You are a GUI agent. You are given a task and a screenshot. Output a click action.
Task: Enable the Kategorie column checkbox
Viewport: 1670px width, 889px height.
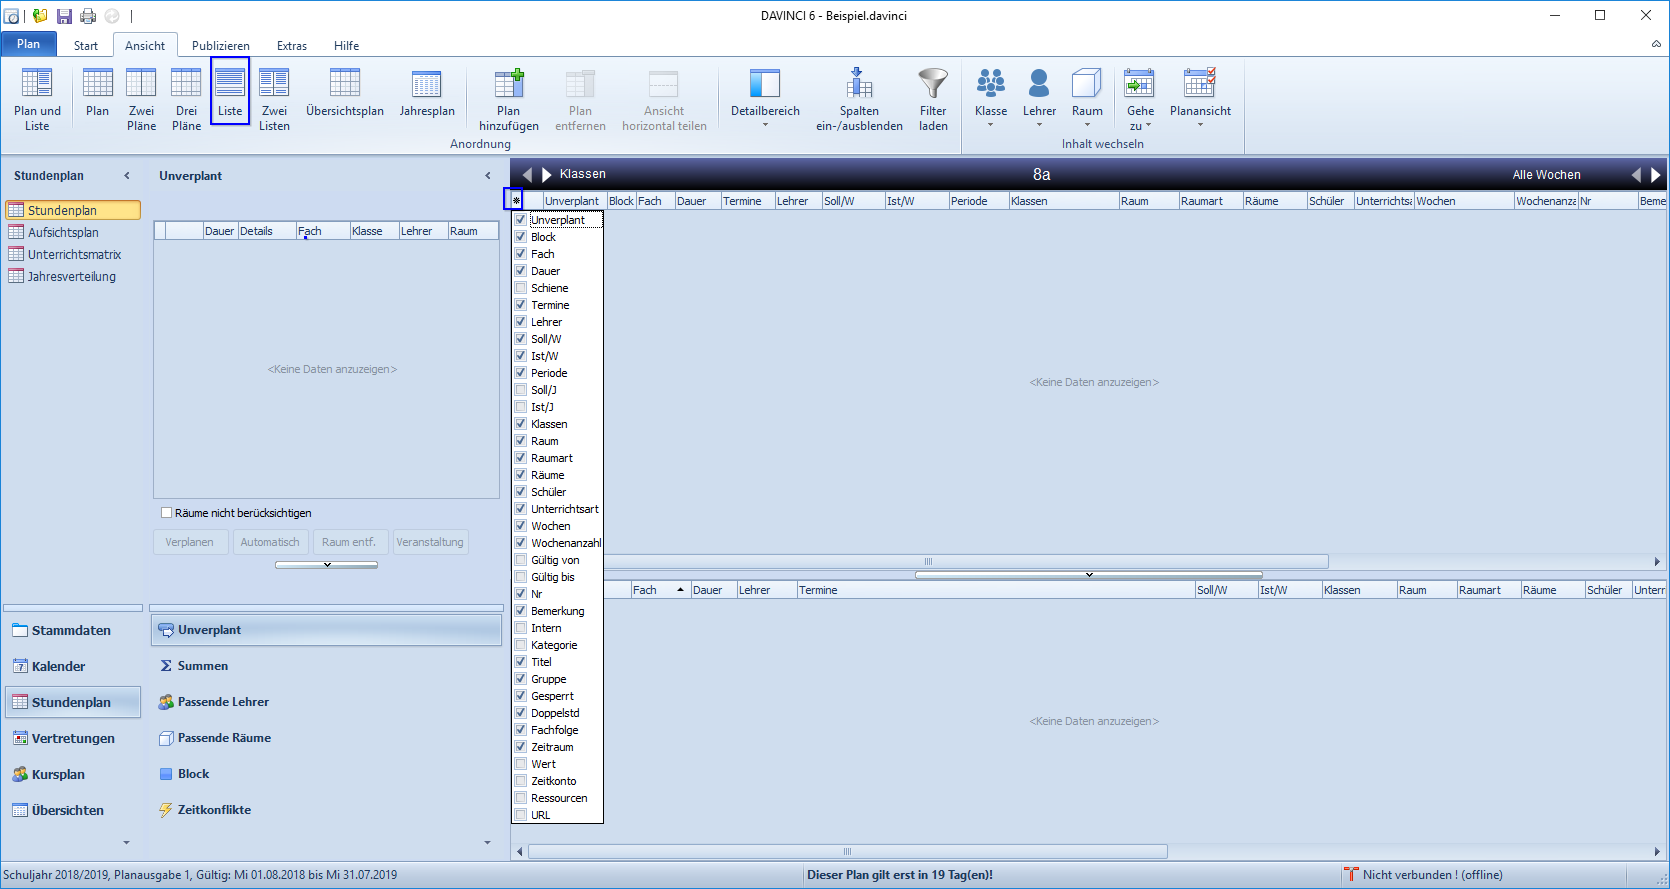520,645
